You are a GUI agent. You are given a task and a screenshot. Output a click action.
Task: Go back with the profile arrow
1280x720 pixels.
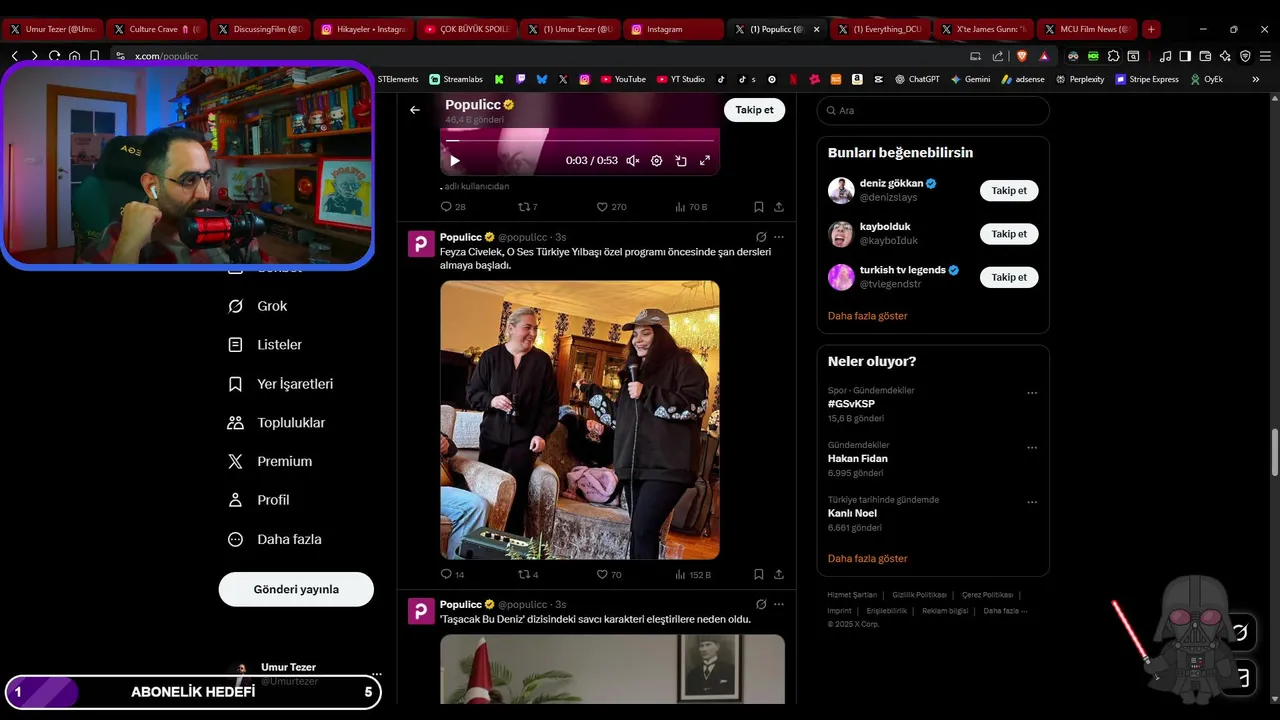click(x=415, y=110)
